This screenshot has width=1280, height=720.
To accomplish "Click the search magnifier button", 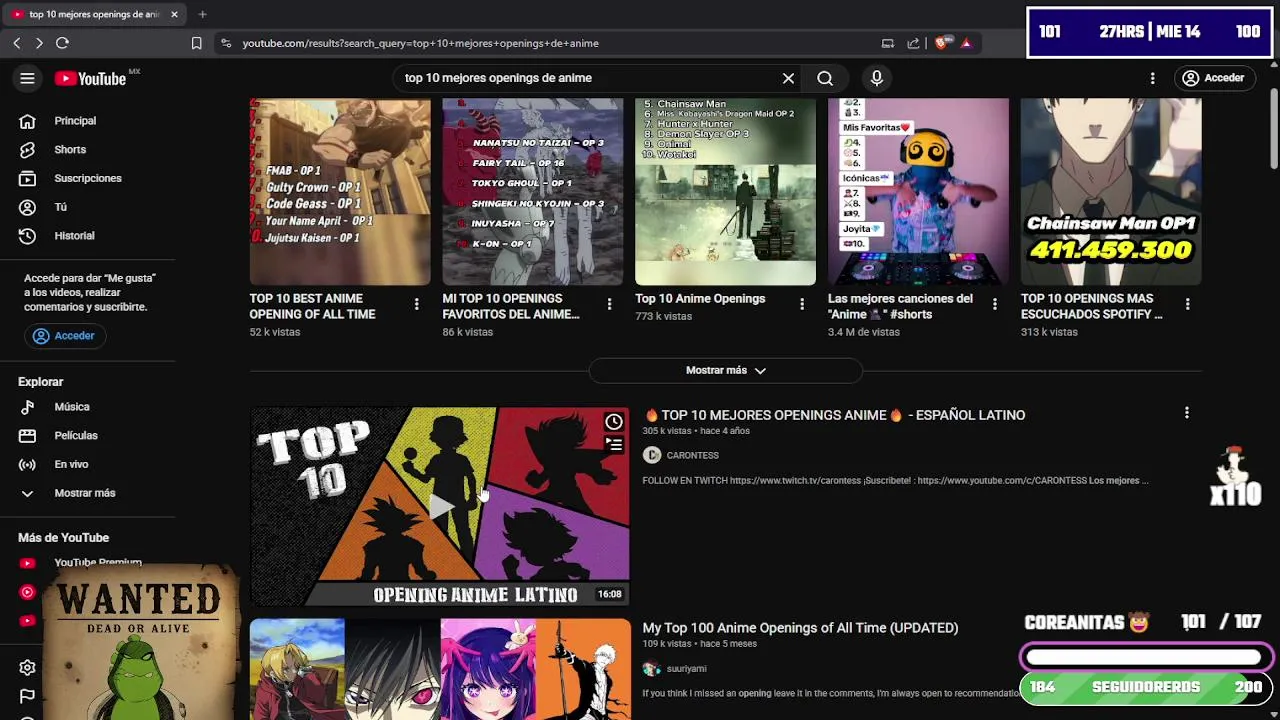I will click(825, 78).
